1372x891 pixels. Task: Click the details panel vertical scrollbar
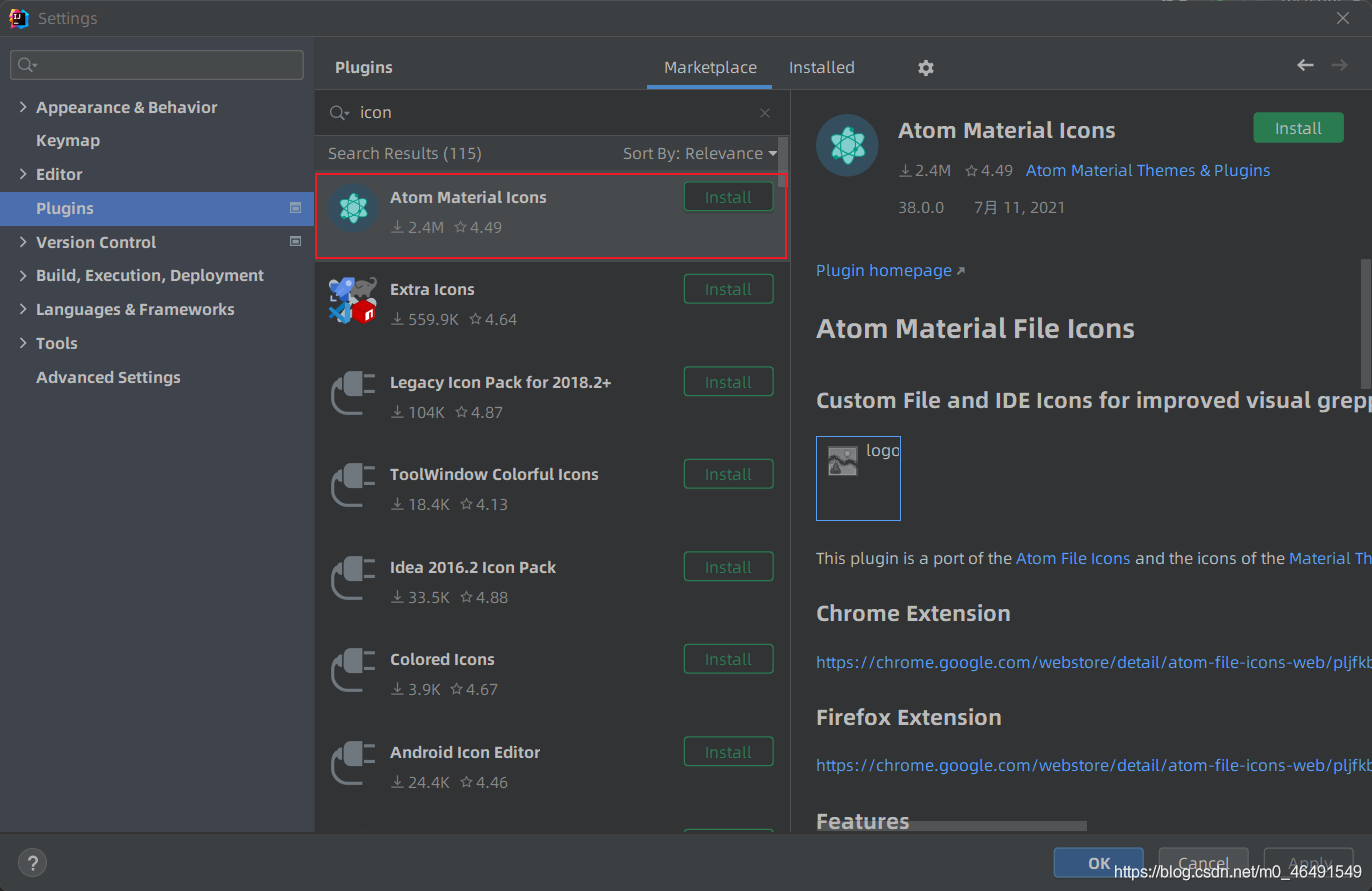click(x=1366, y=323)
